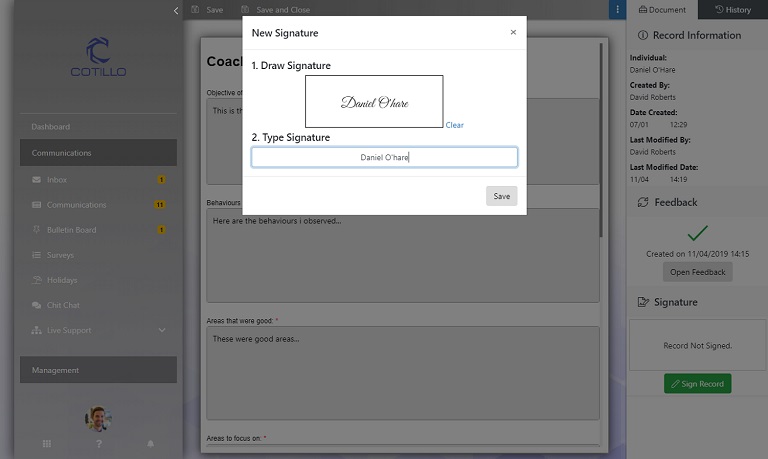Open the Inbox envelope icon
Screen dimensions: 768x459
click(36, 180)
